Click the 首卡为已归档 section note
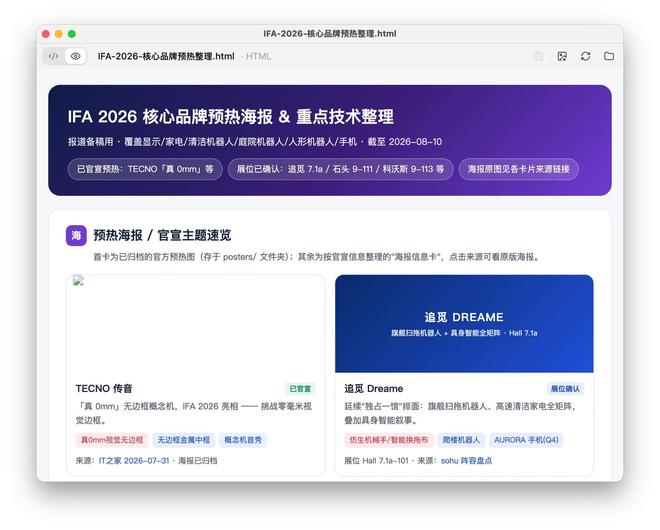The height and width of the screenshot is (530, 660). (317, 257)
